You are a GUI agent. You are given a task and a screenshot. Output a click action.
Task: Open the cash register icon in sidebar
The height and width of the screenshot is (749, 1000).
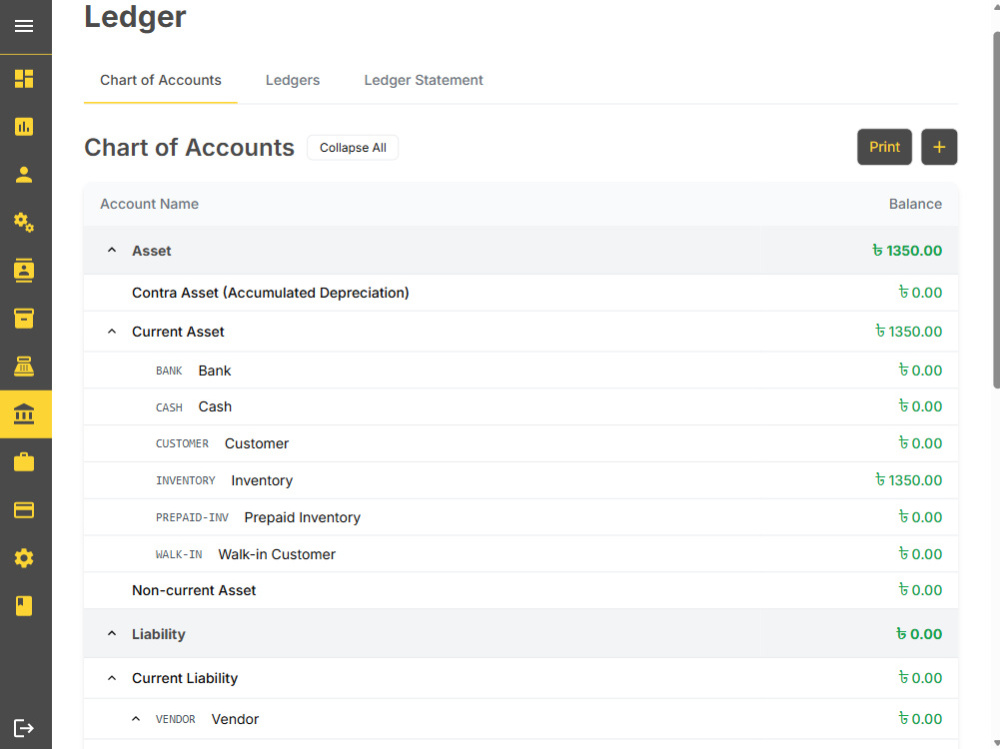pyautogui.click(x=24, y=366)
